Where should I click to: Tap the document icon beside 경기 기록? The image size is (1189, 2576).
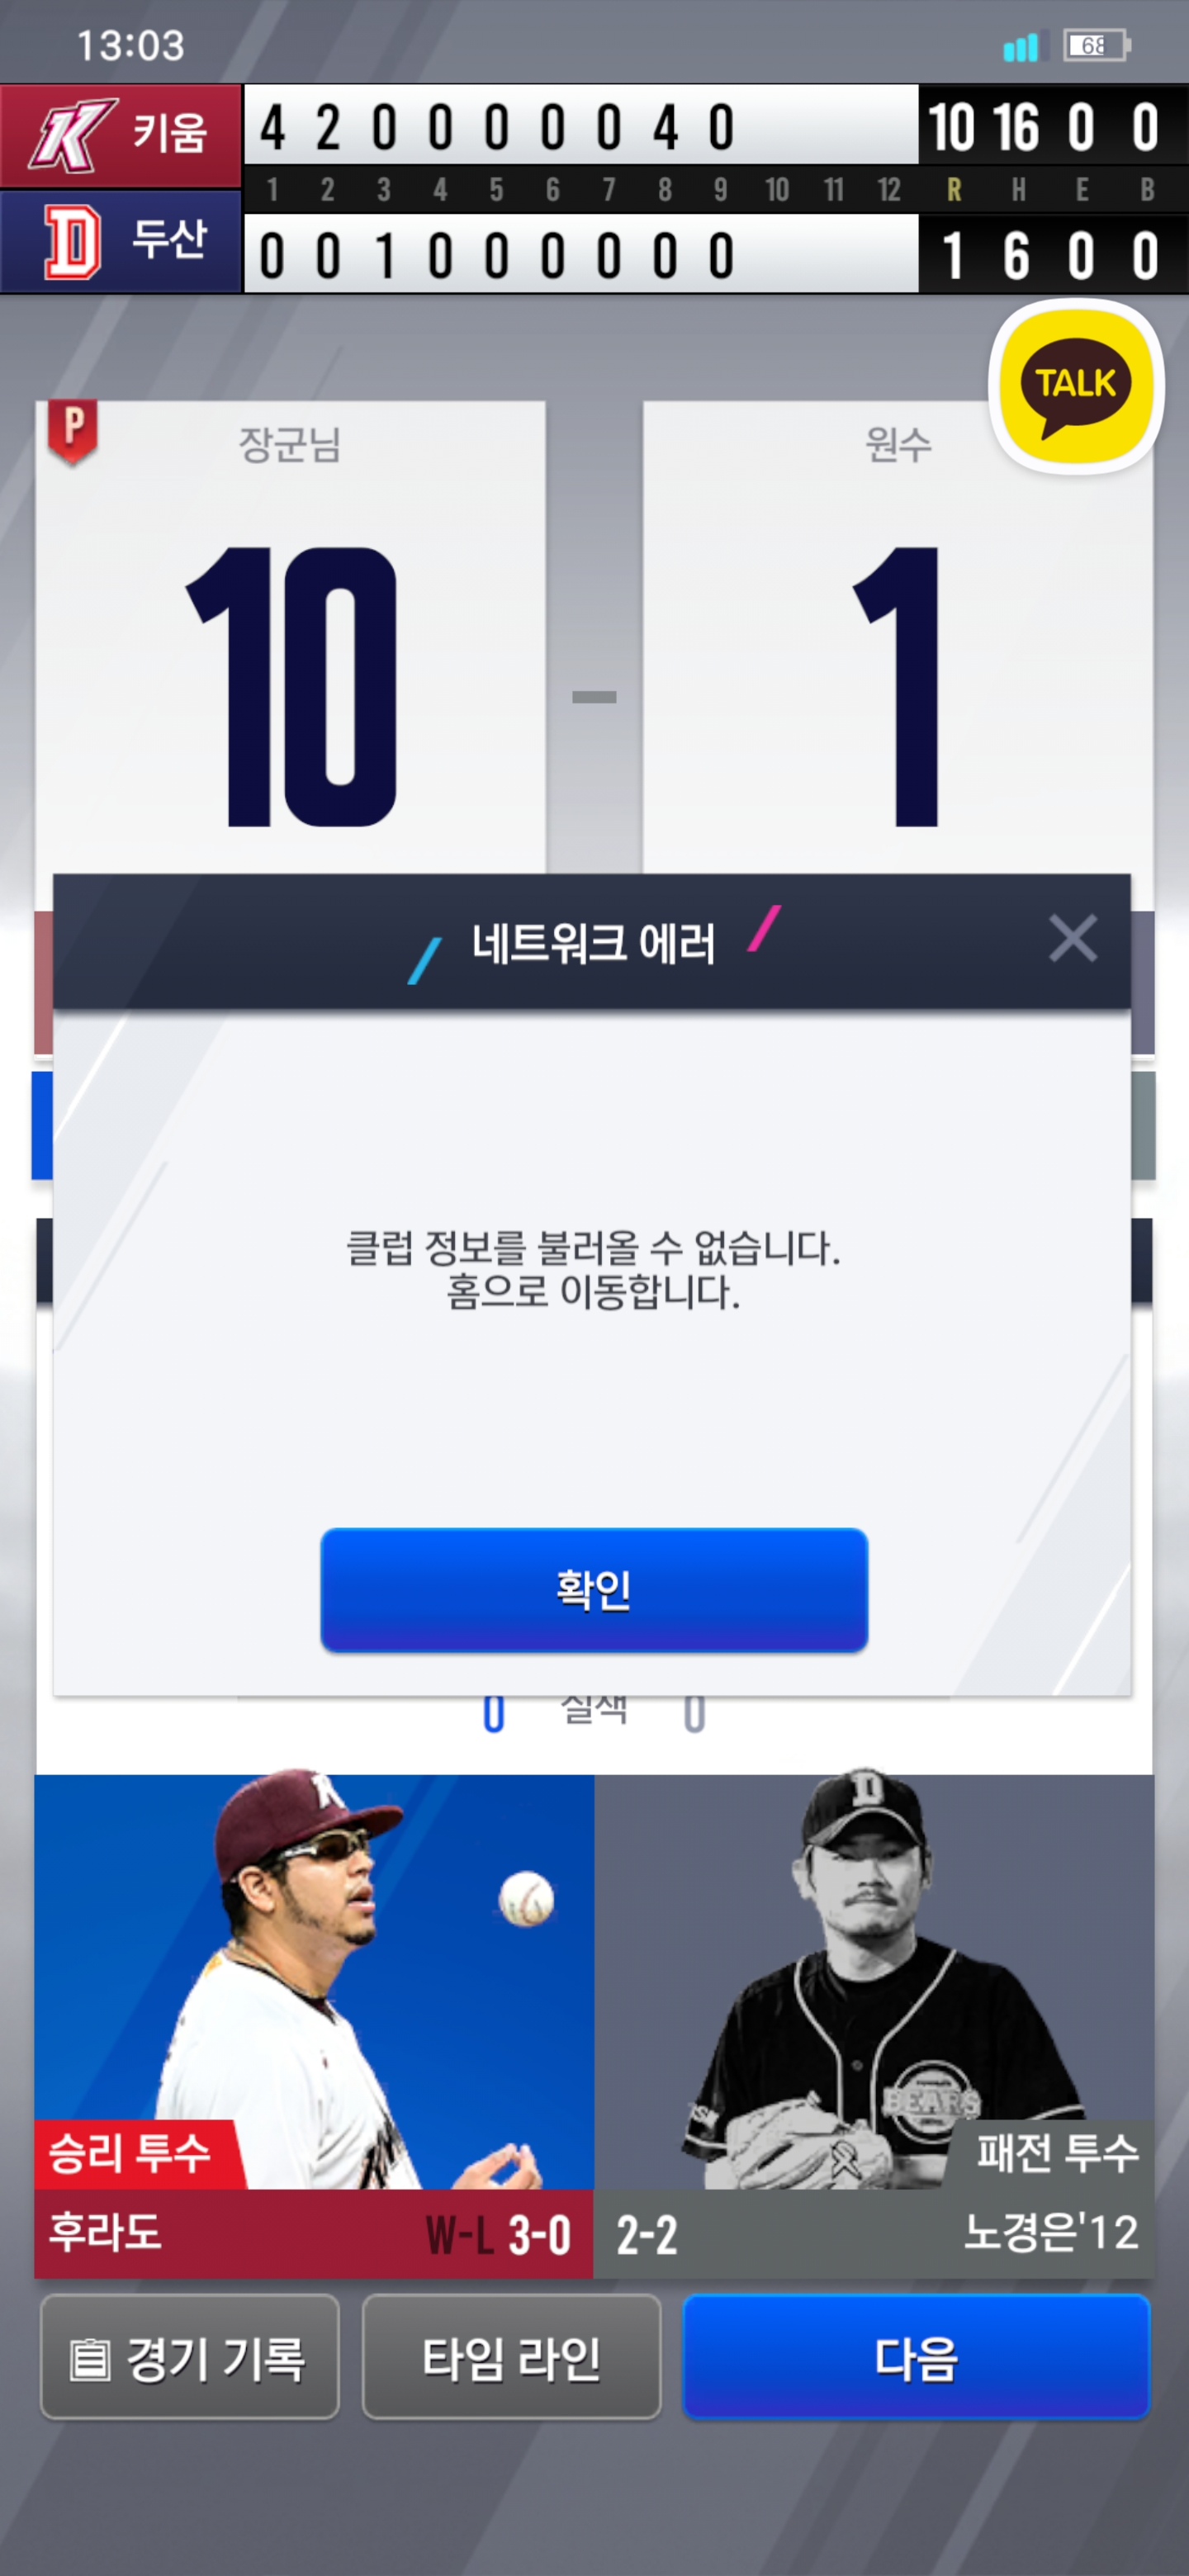(x=90, y=2360)
